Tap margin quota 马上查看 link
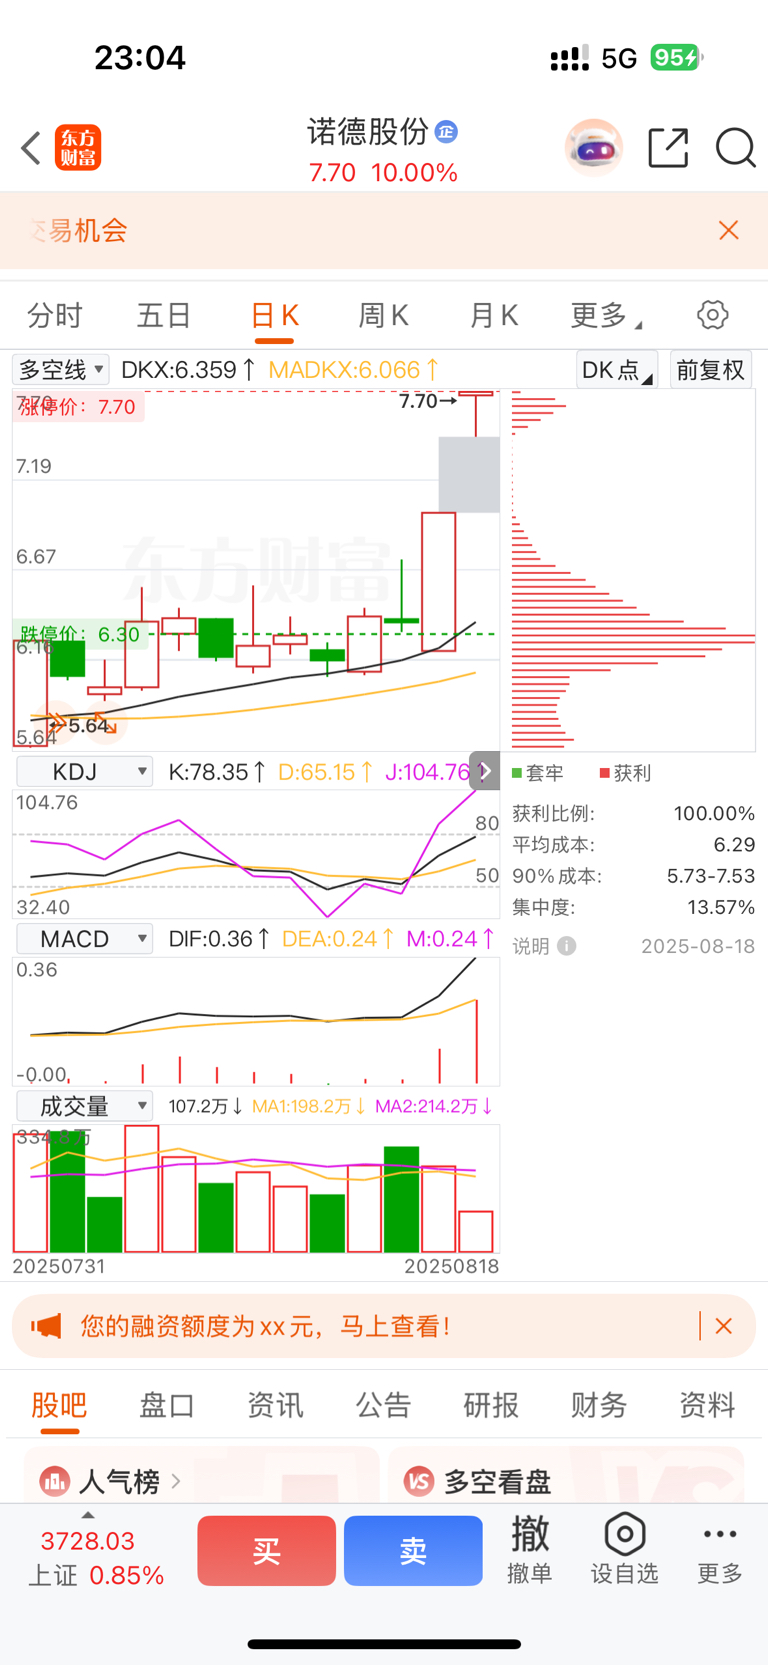Viewport: 769px width, 1665px height. (395, 1326)
